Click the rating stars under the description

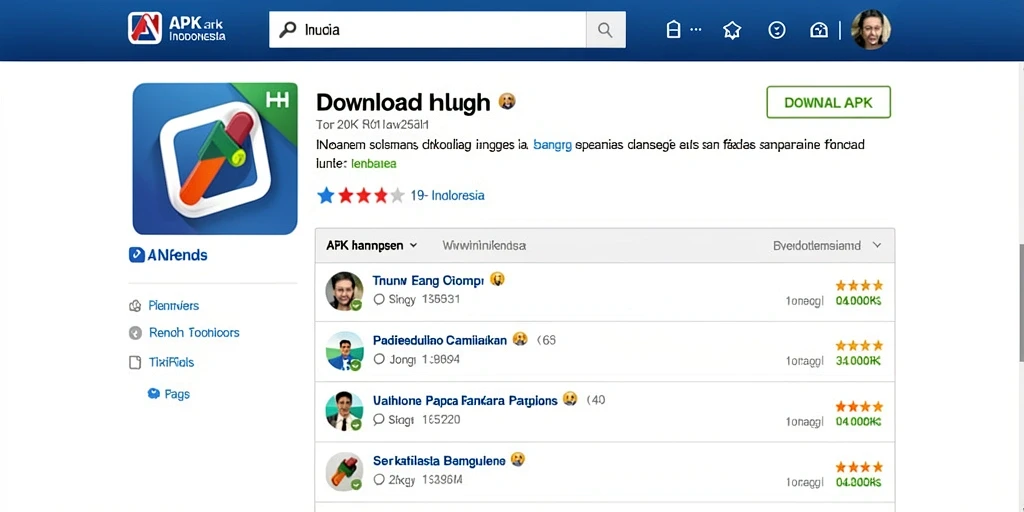tap(360, 195)
